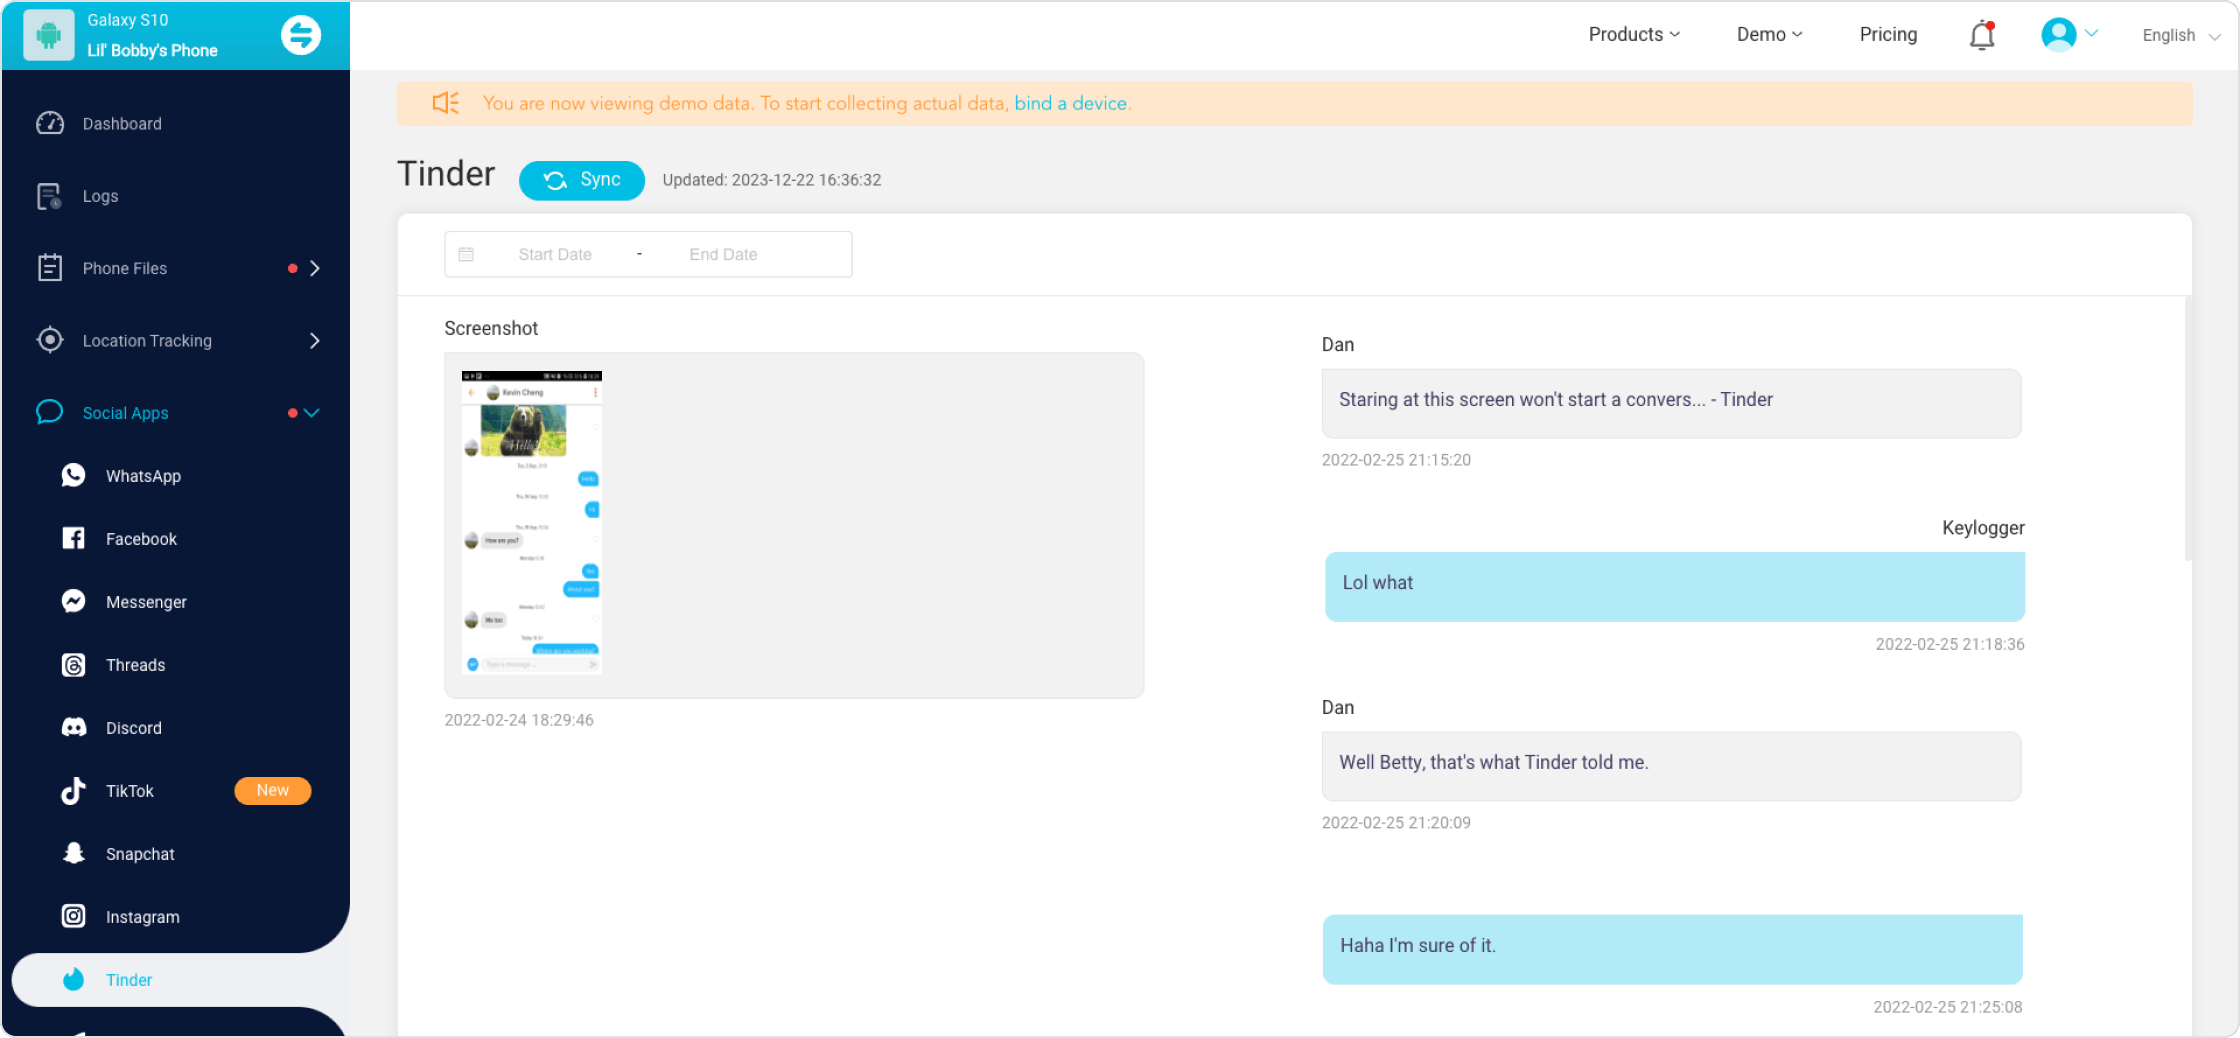Viewport: 2240px width, 1038px height.
Task: Open the Demo dropdown menu
Action: [1769, 34]
